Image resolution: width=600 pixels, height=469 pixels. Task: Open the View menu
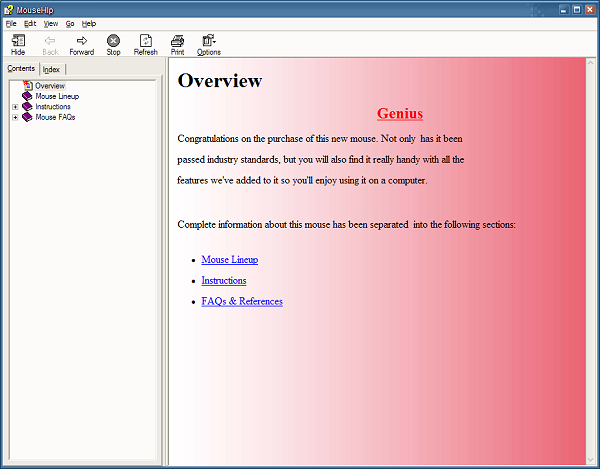50,23
